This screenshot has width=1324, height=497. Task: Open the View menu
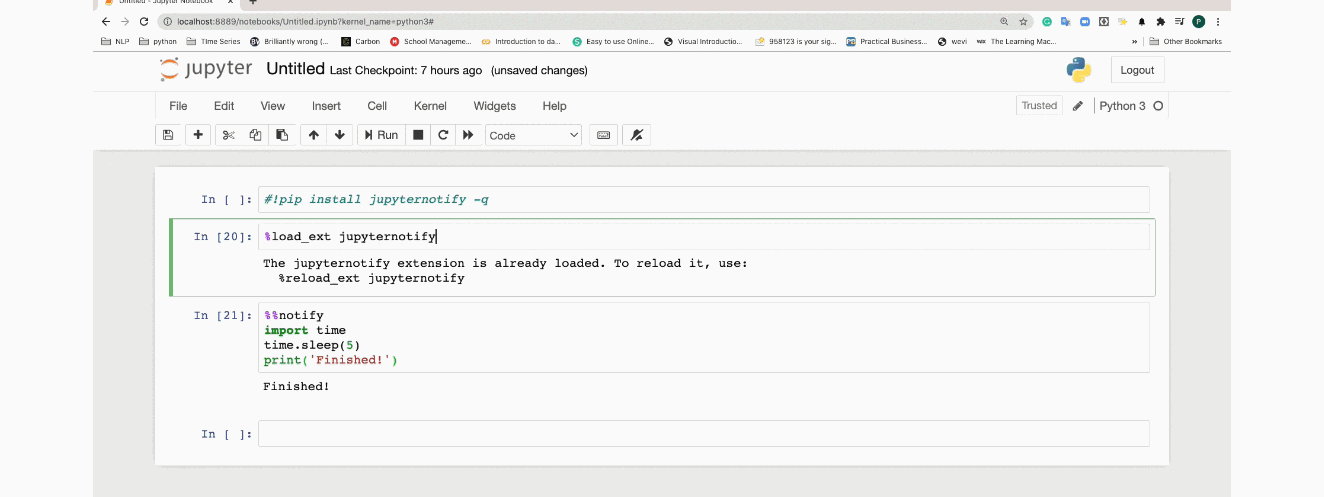pos(273,106)
